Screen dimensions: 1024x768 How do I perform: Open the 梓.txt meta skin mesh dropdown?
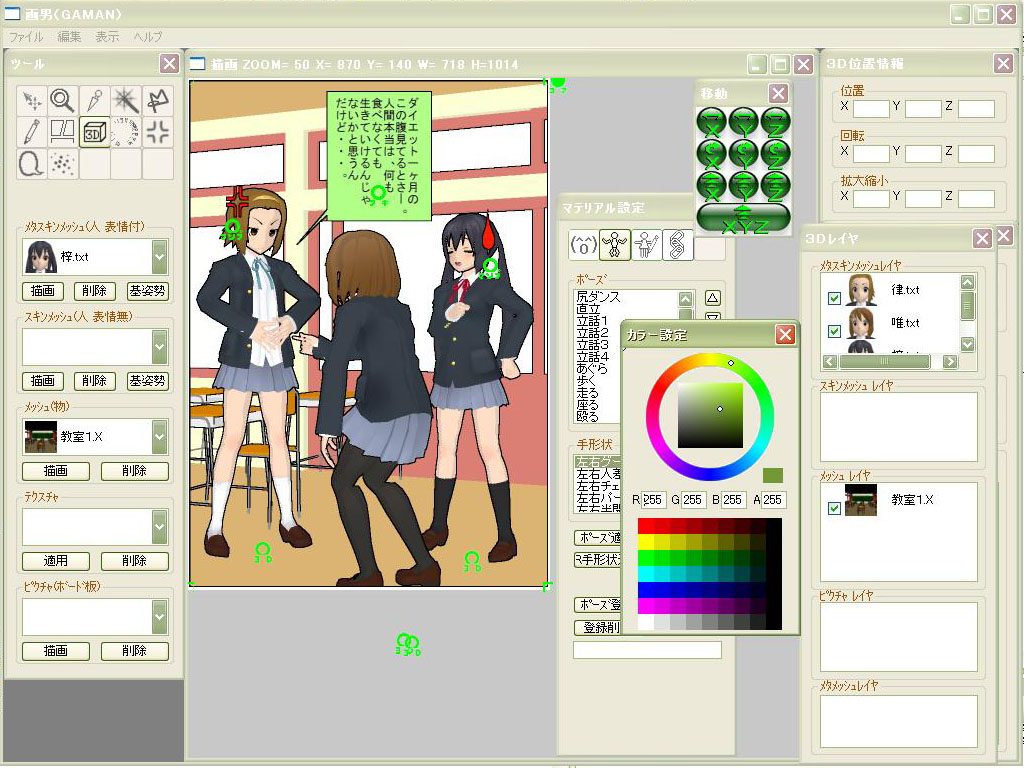coord(160,257)
